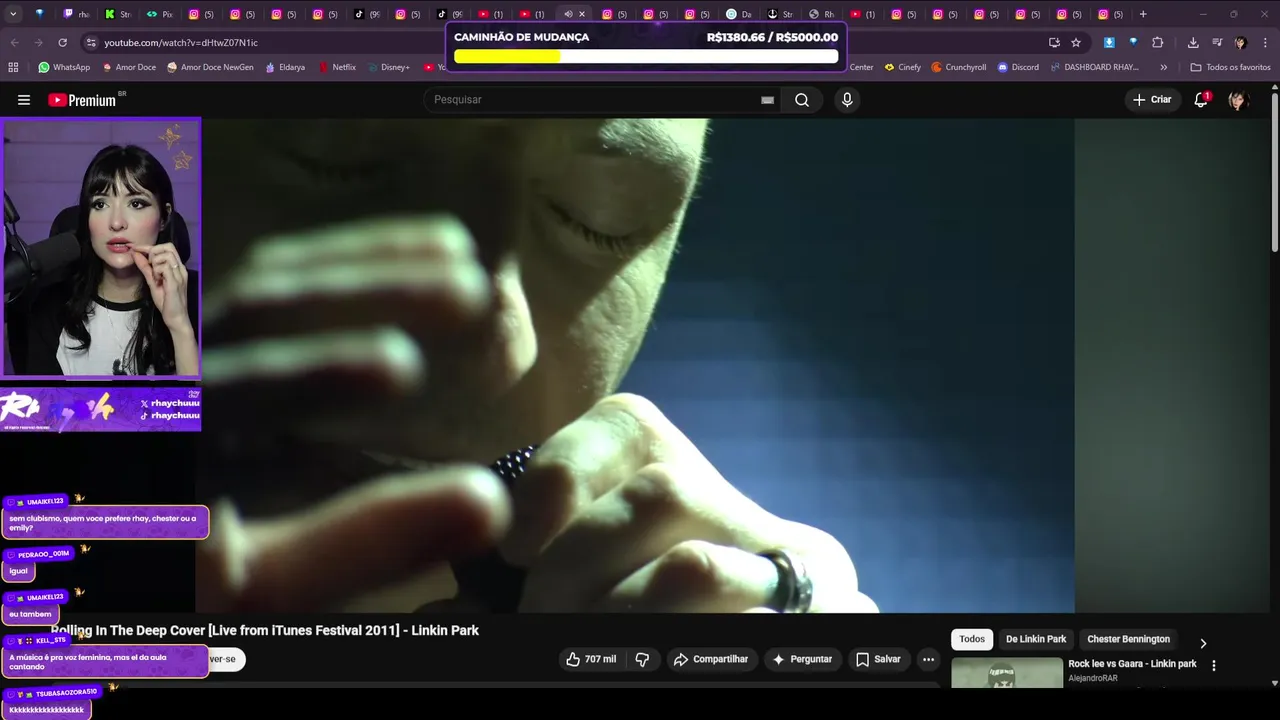1280x720 pixels.
Task: Open Crunchyroll bookmark
Action: pos(958,67)
